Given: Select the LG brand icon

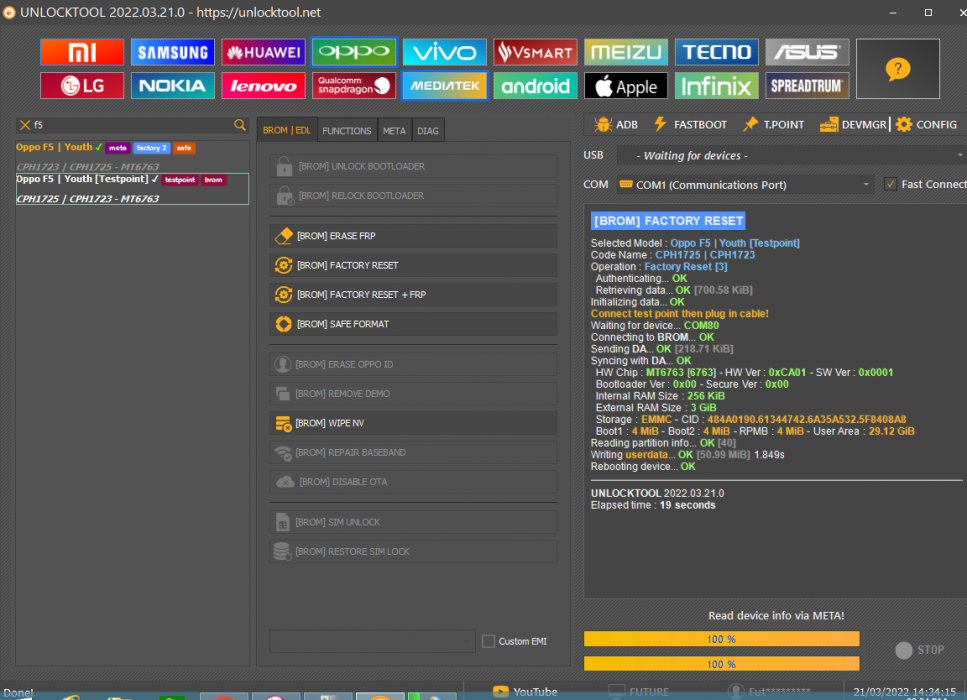Looking at the screenshot, I should 82,86.
